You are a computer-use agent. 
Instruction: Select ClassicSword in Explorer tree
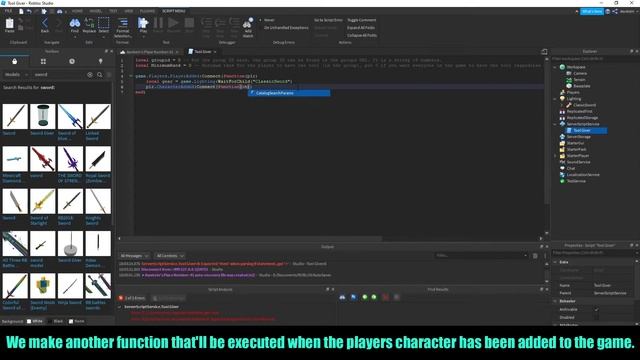coord(584,105)
